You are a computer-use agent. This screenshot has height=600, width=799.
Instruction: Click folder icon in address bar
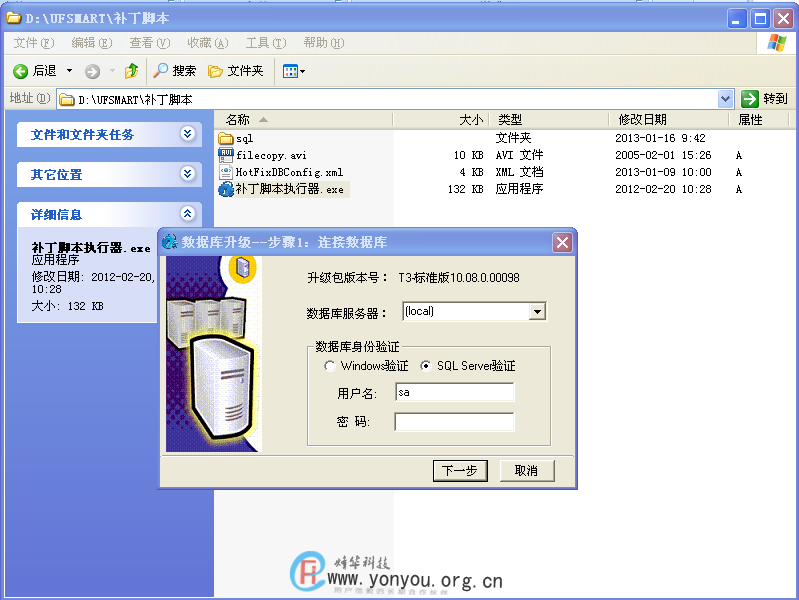coord(66,99)
